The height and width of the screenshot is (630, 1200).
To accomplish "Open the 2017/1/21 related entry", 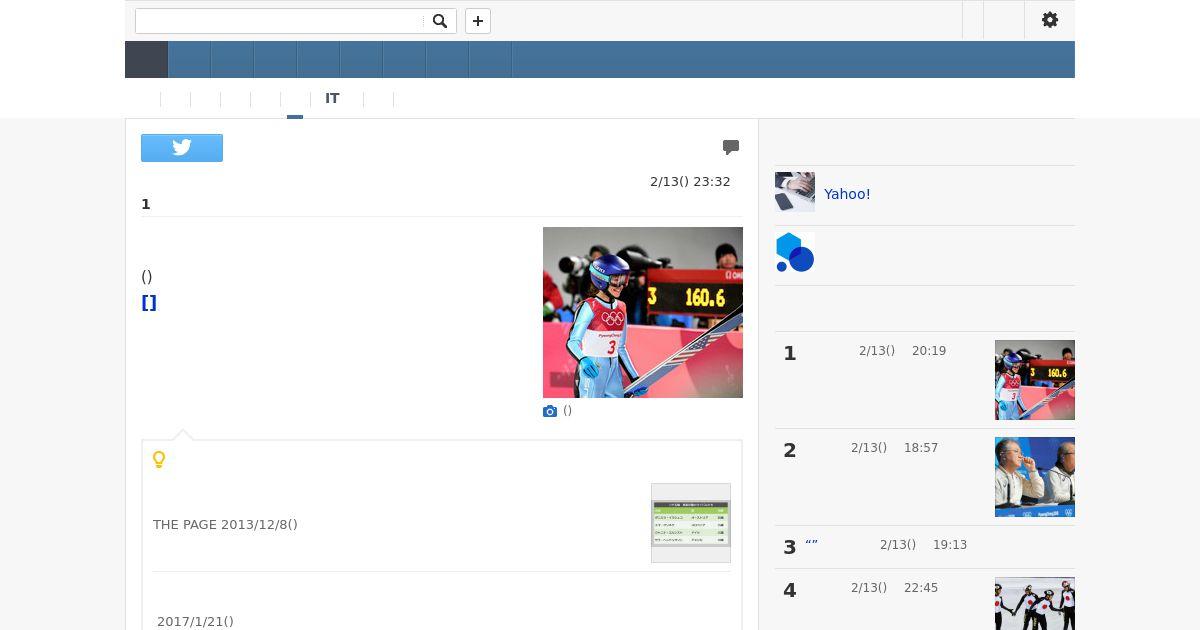I will (195, 622).
